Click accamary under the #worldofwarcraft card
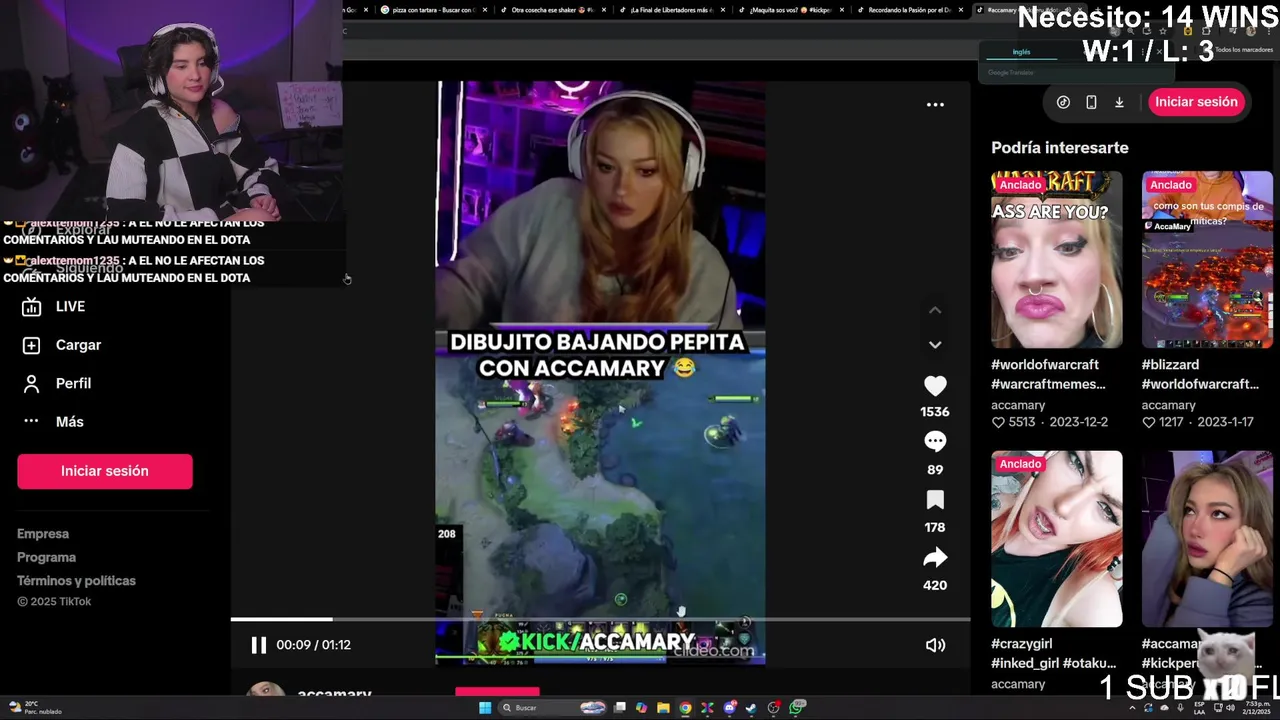Viewport: 1280px width, 720px height. click(1018, 405)
